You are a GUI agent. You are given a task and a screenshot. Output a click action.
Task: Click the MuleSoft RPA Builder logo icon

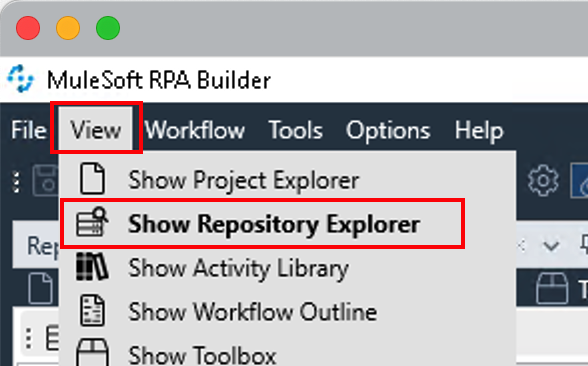click(21, 79)
